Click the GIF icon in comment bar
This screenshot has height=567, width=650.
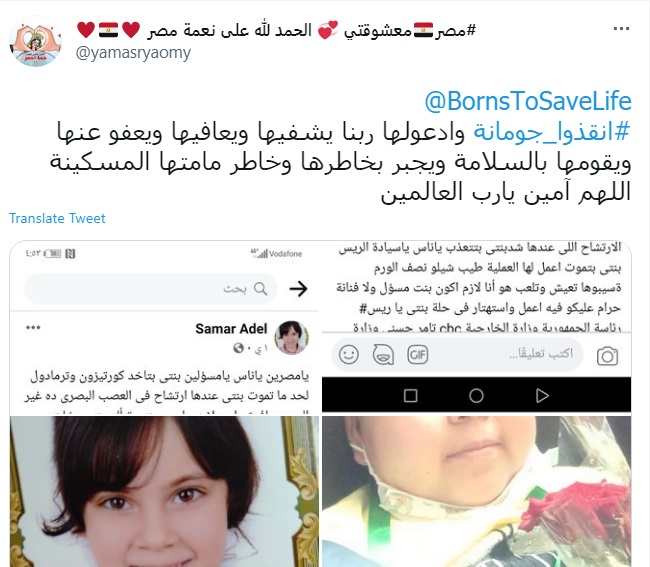pyautogui.click(x=417, y=355)
